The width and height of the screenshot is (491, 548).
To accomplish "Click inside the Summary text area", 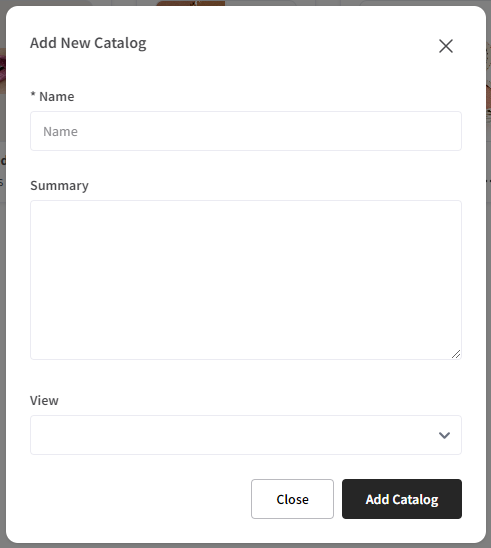I will point(246,280).
